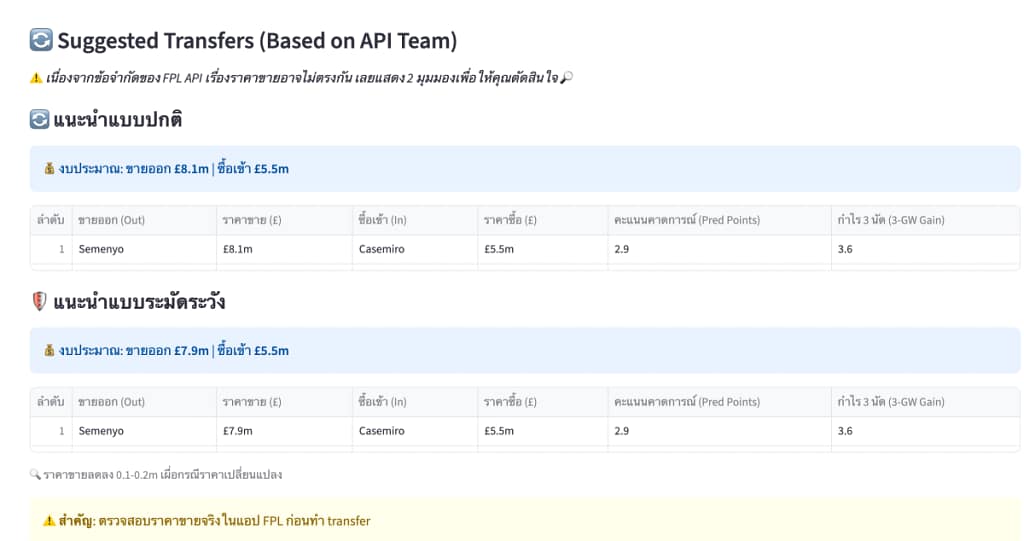Click the Suggested Transfers (Based on API Team) heading
This screenshot has height=541, width=1024.
pos(256,41)
